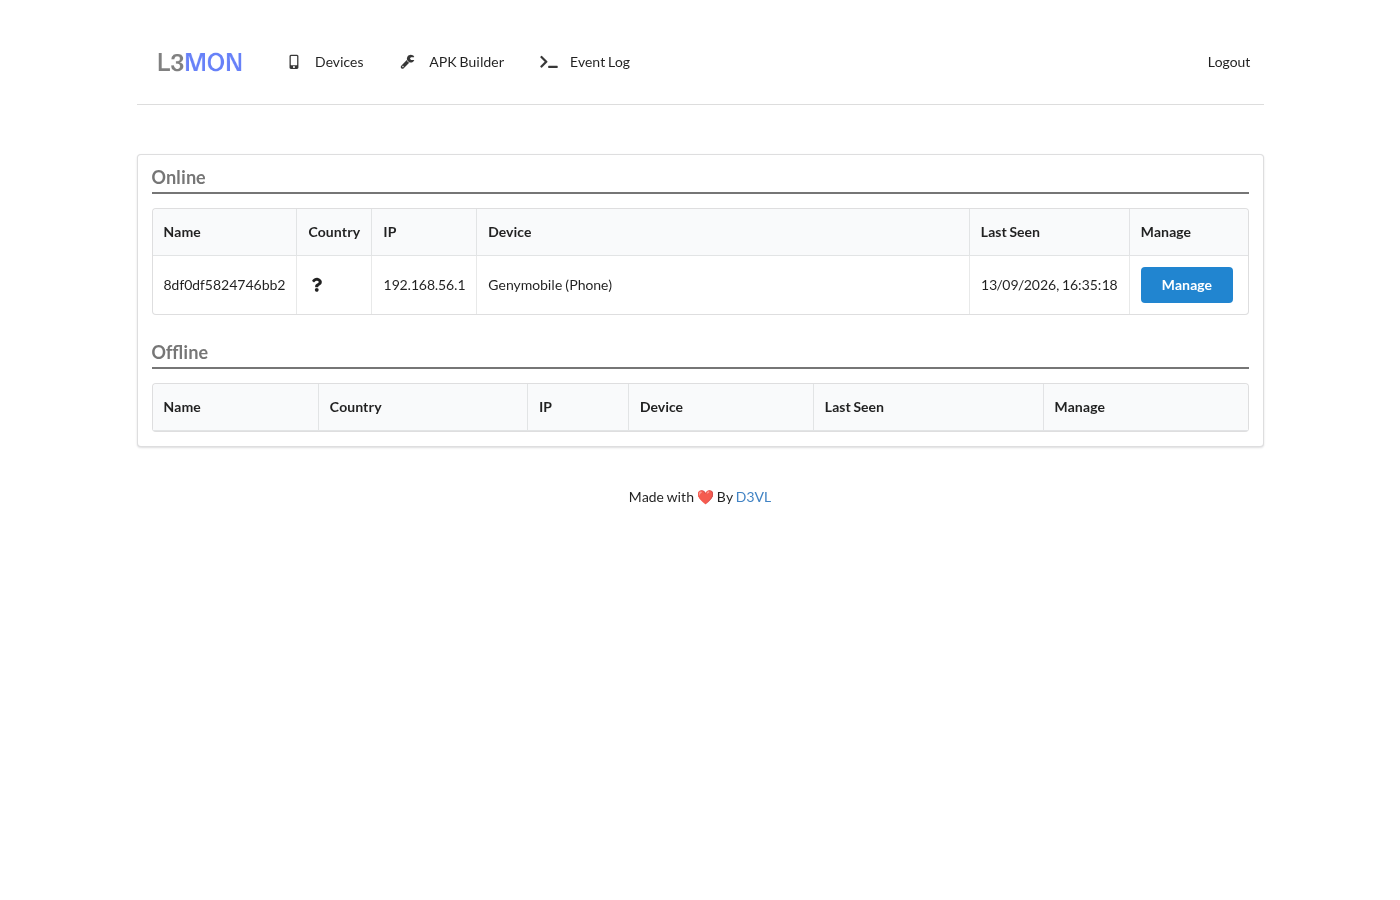This screenshot has width=1400, height=900.
Task: Click the phone icon beside Devices
Action: click(294, 62)
